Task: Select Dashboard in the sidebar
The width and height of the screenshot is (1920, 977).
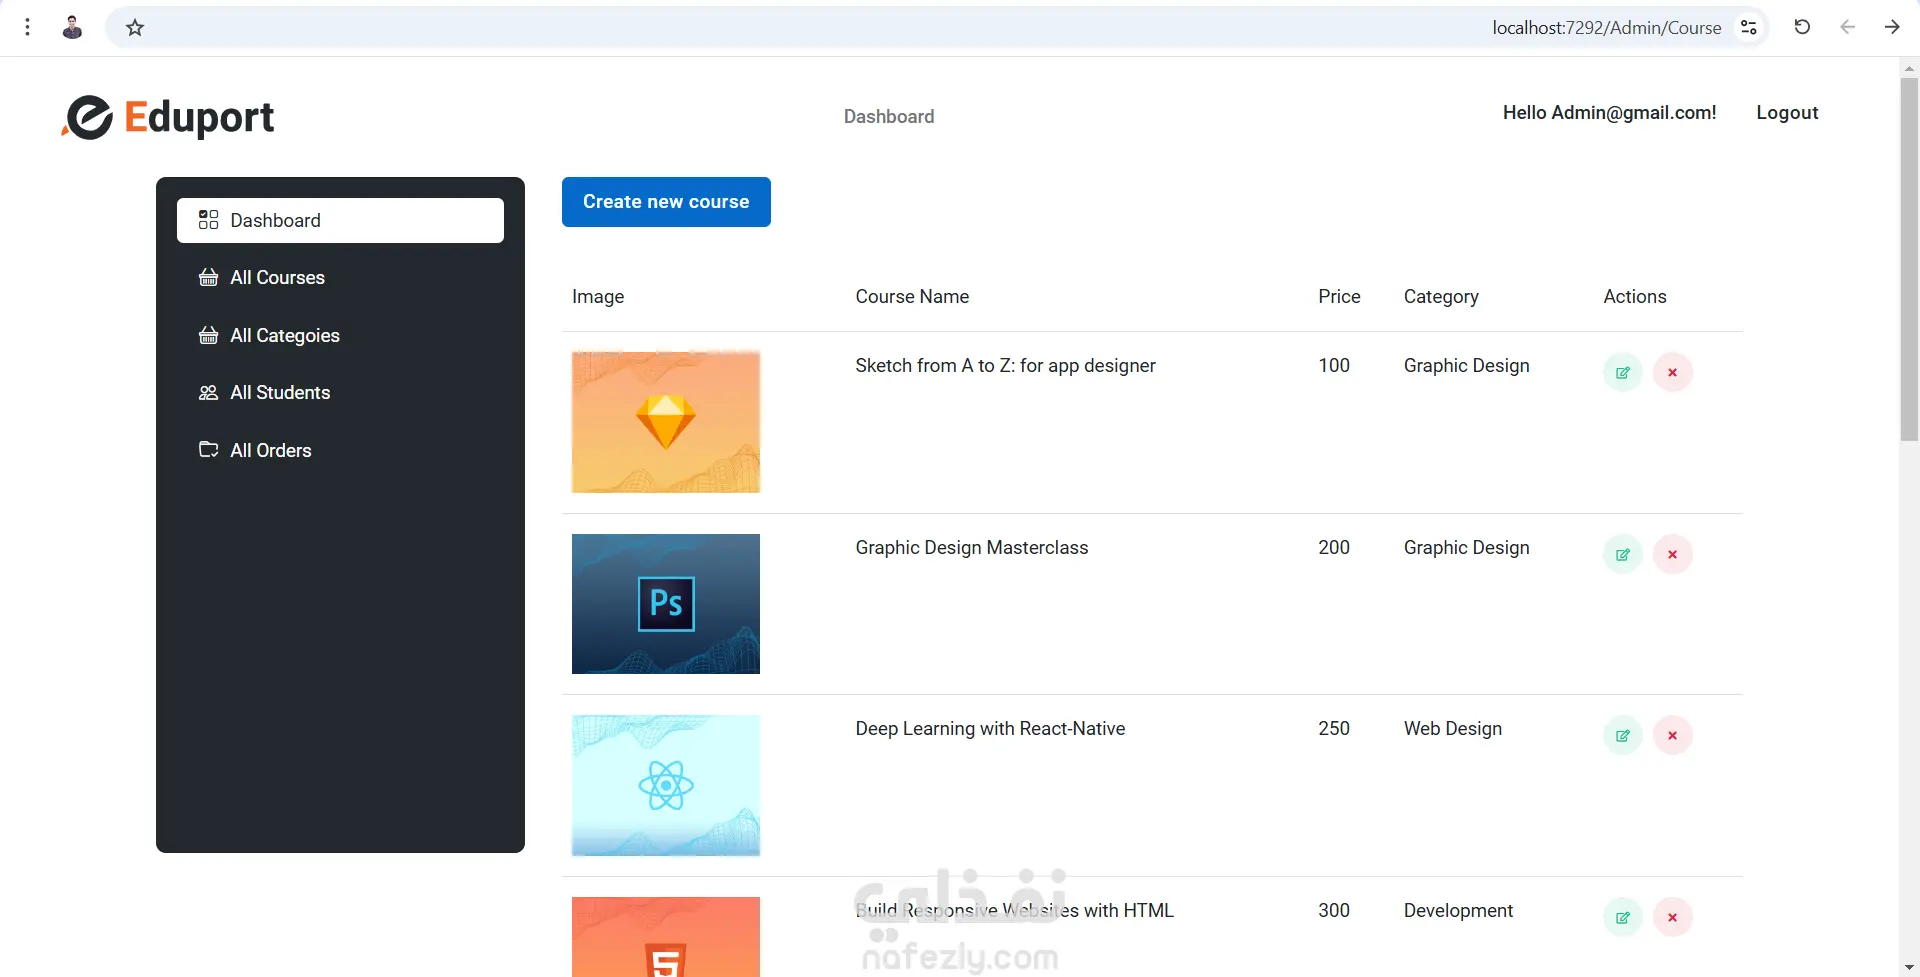Action: pyautogui.click(x=340, y=220)
